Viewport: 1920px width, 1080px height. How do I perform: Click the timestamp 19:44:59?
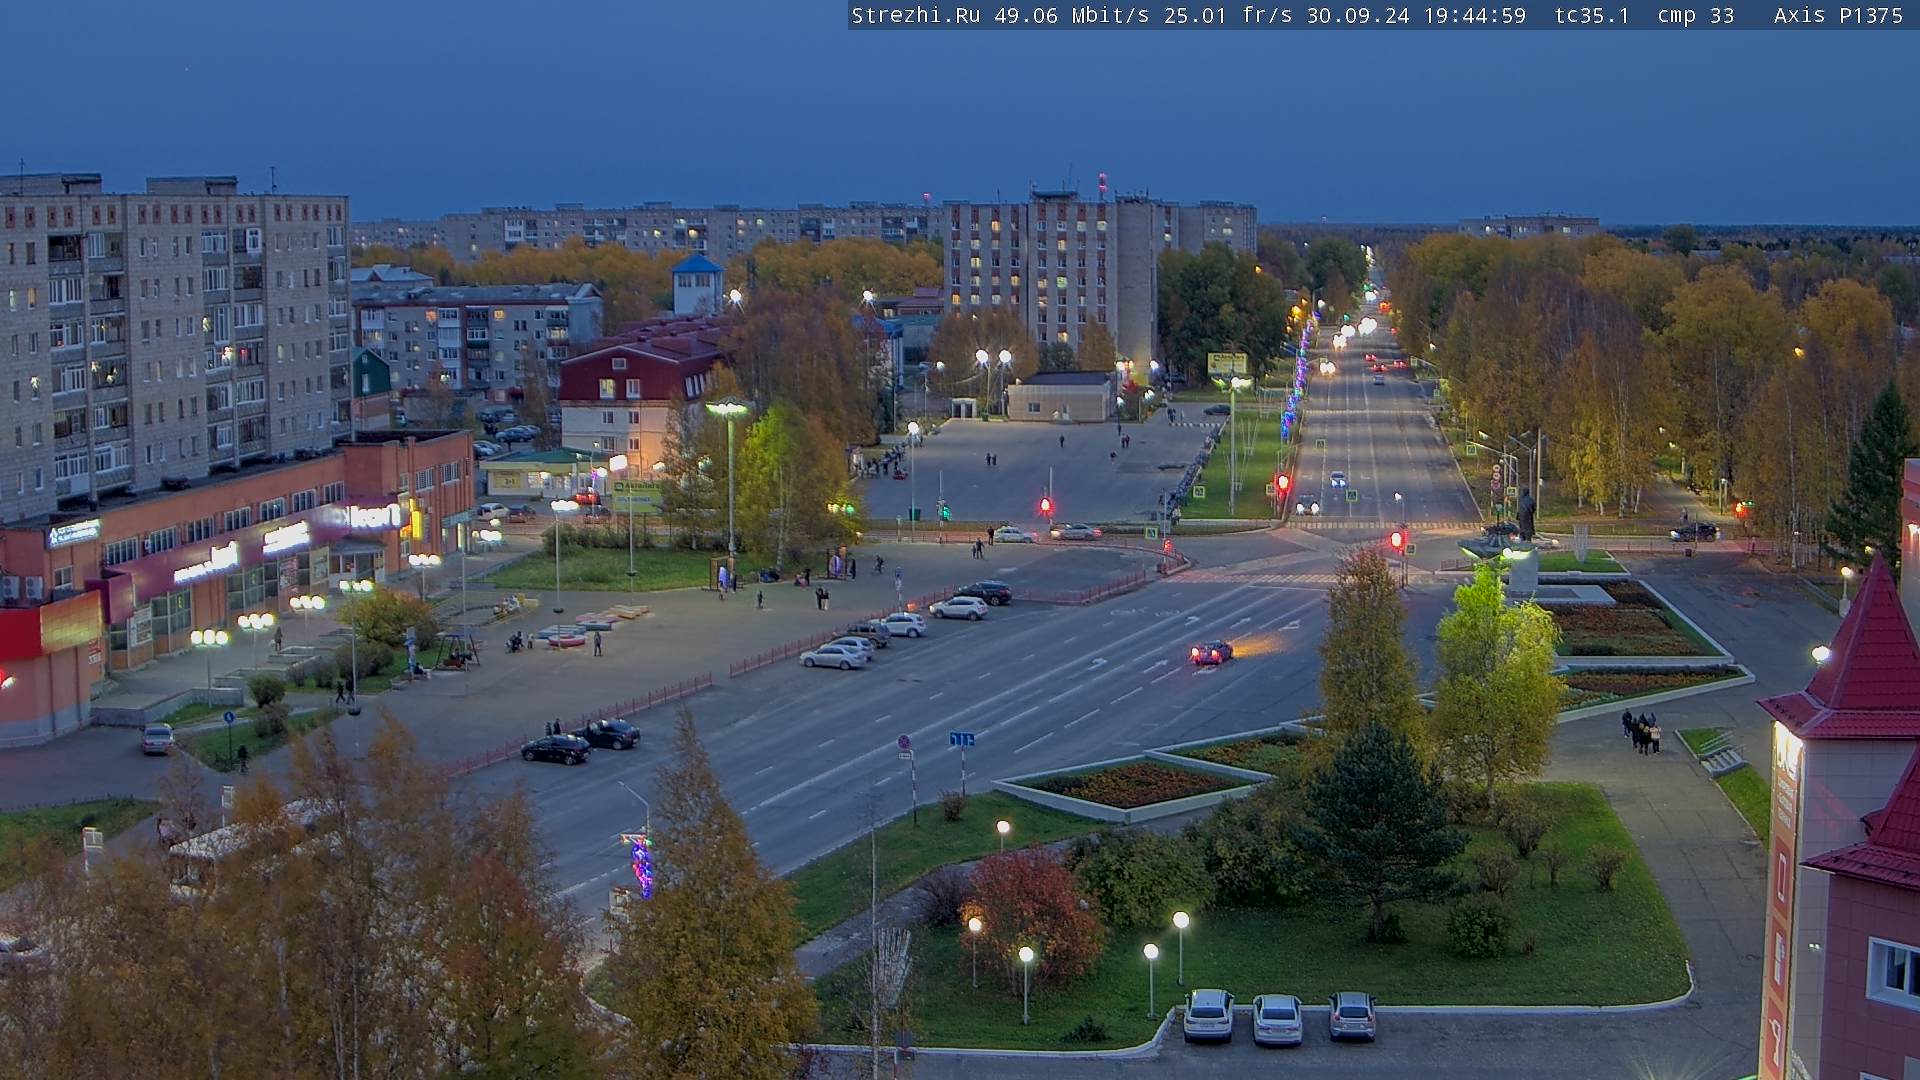tap(1475, 15)
